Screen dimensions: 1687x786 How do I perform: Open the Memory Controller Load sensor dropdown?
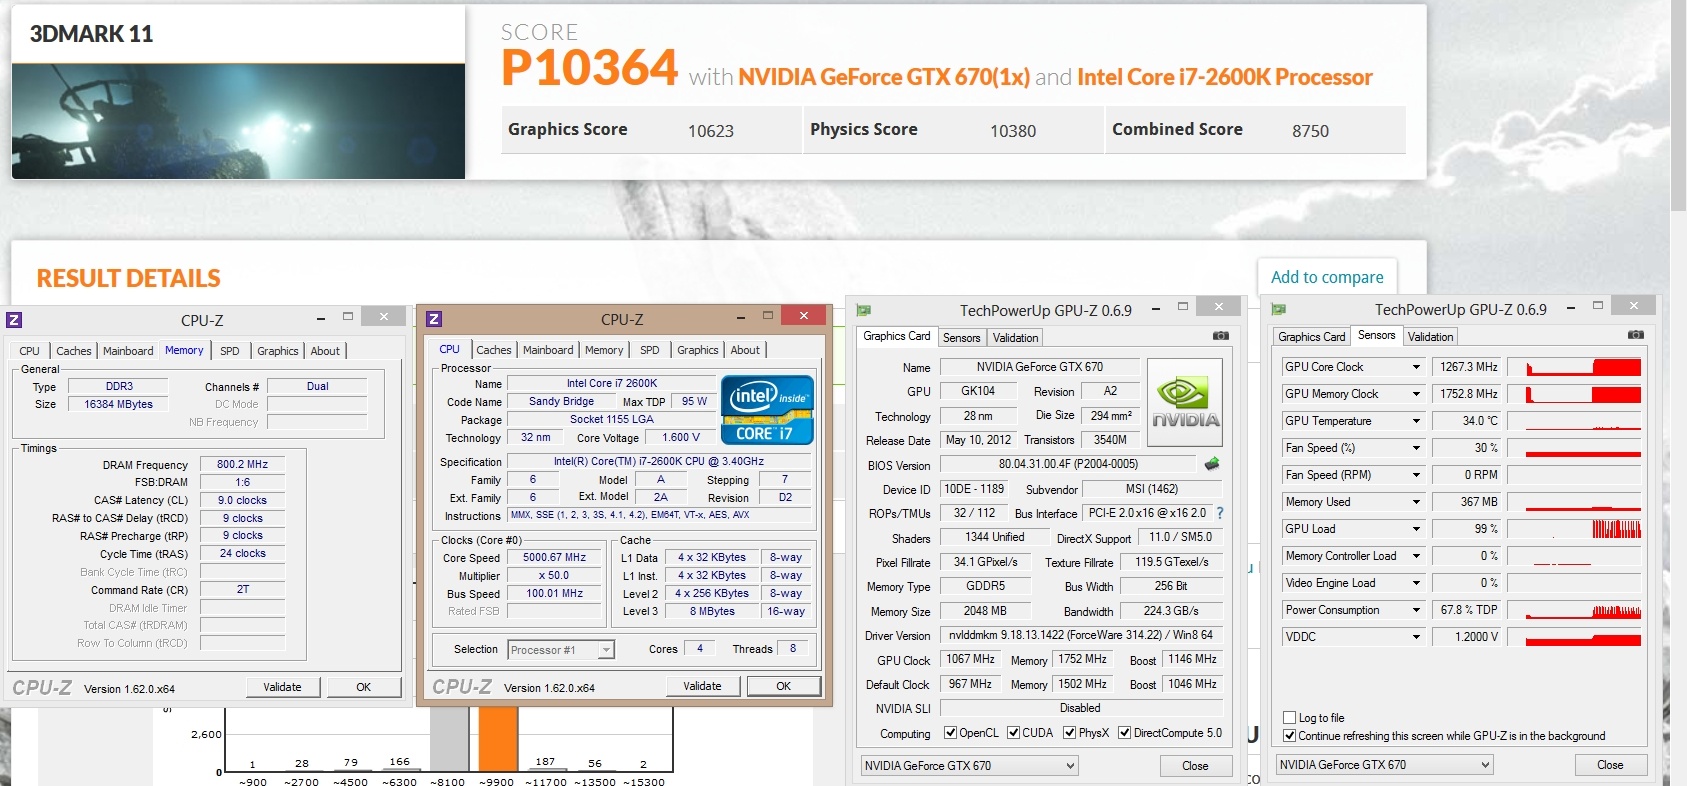pos(1416,556)
